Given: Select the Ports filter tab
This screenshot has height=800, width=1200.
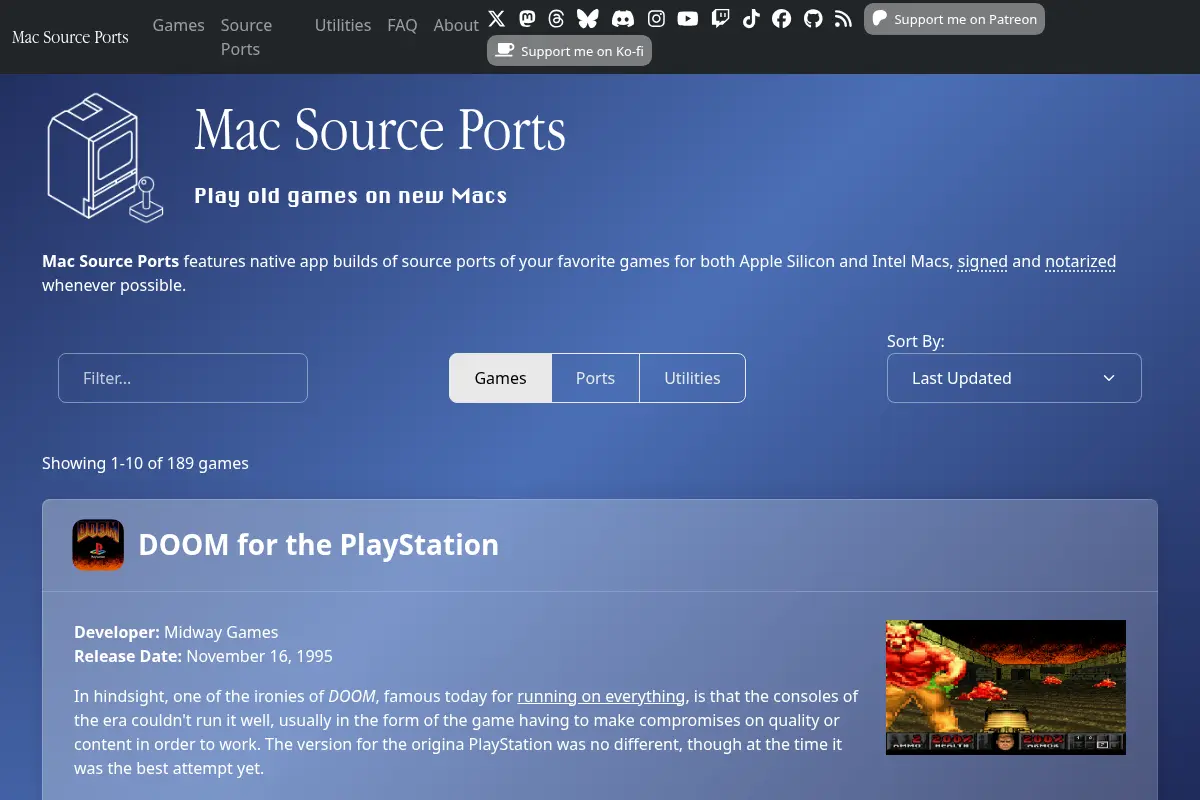Looking at the screenshot, I should [595, 378].
